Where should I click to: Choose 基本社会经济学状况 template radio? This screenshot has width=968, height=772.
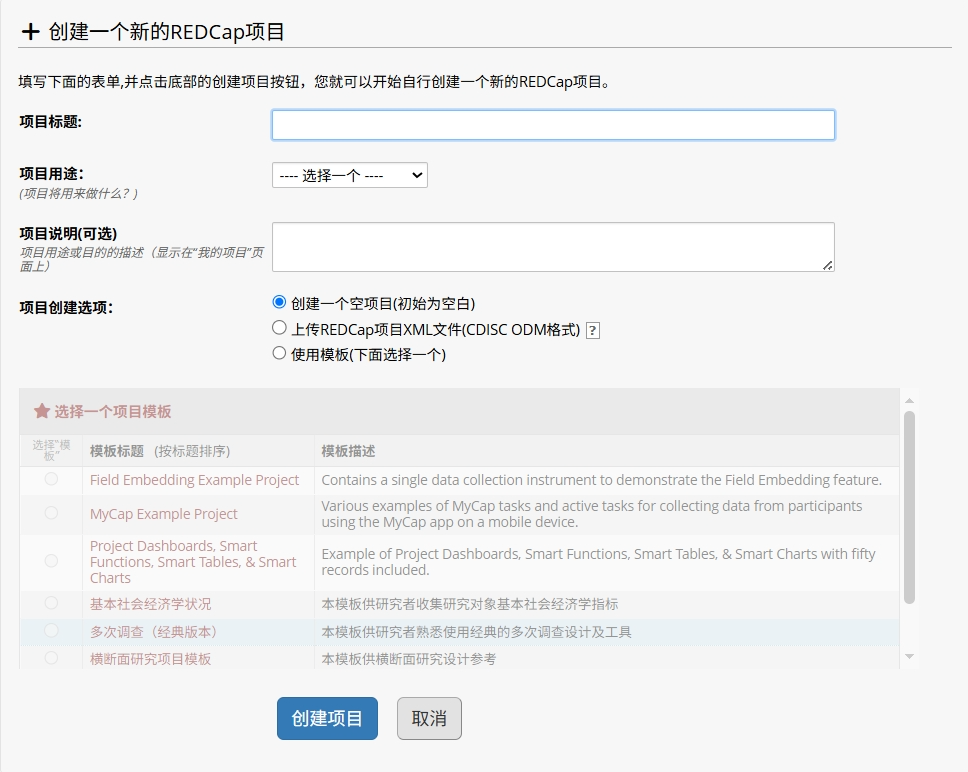point(51,603)
